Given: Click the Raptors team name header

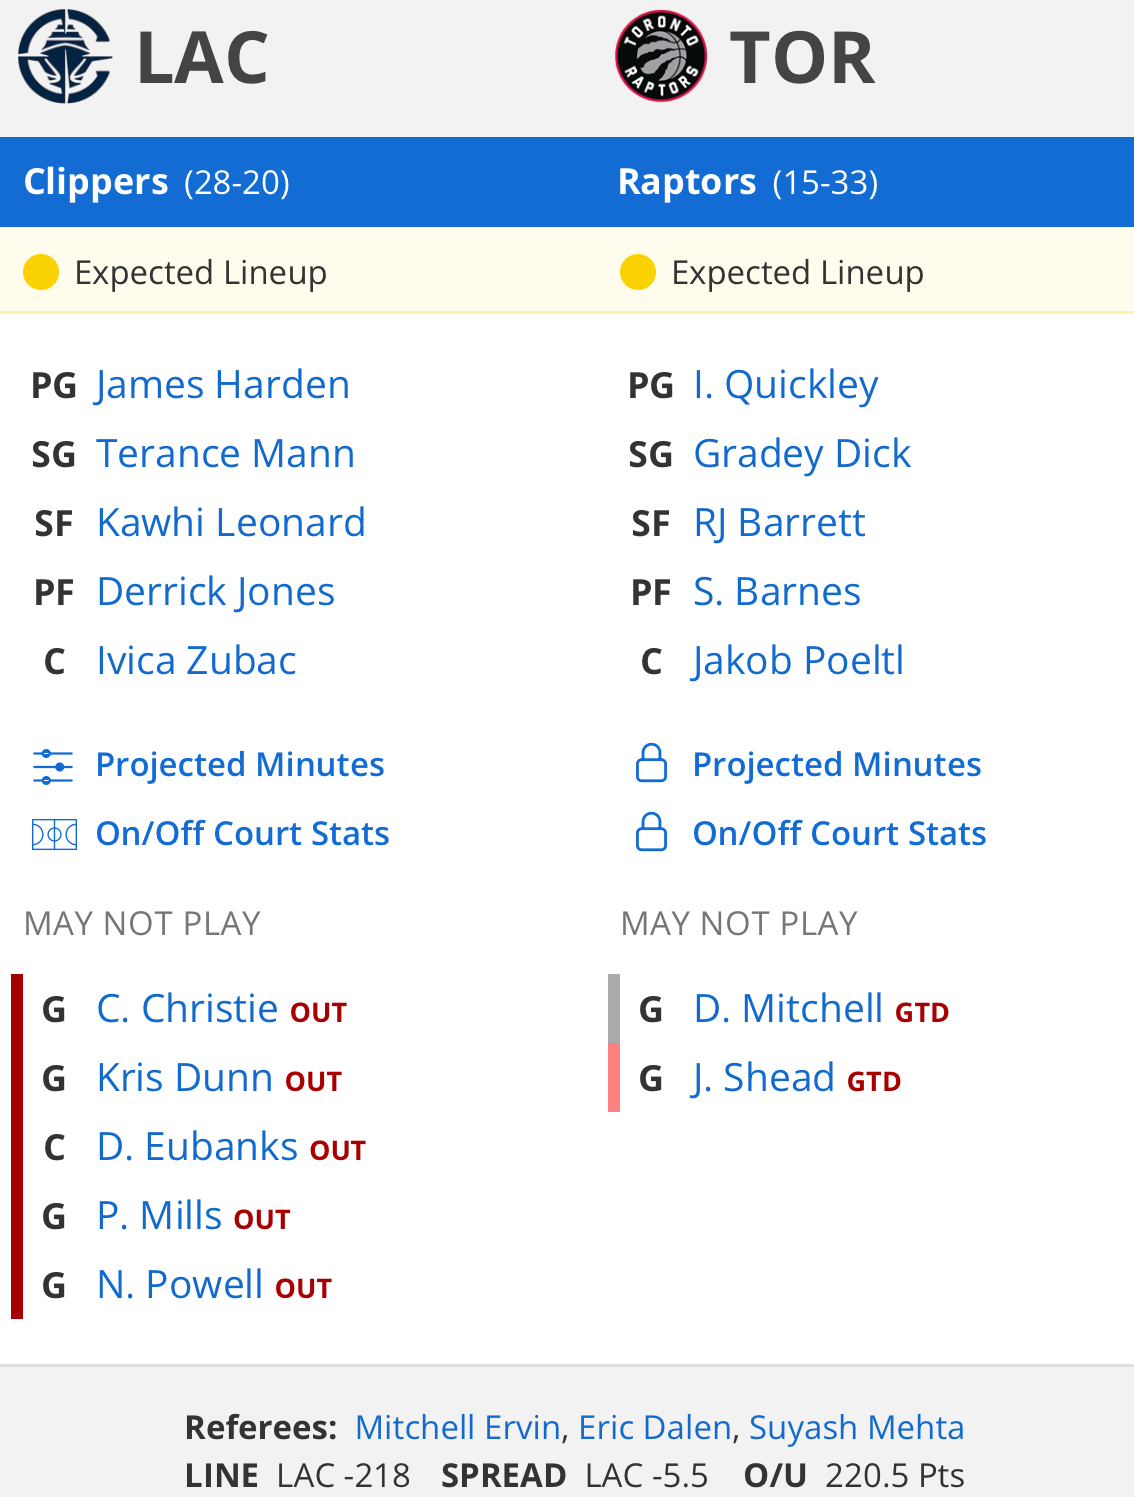Looking at the screenshot, I should coord(687,182).
